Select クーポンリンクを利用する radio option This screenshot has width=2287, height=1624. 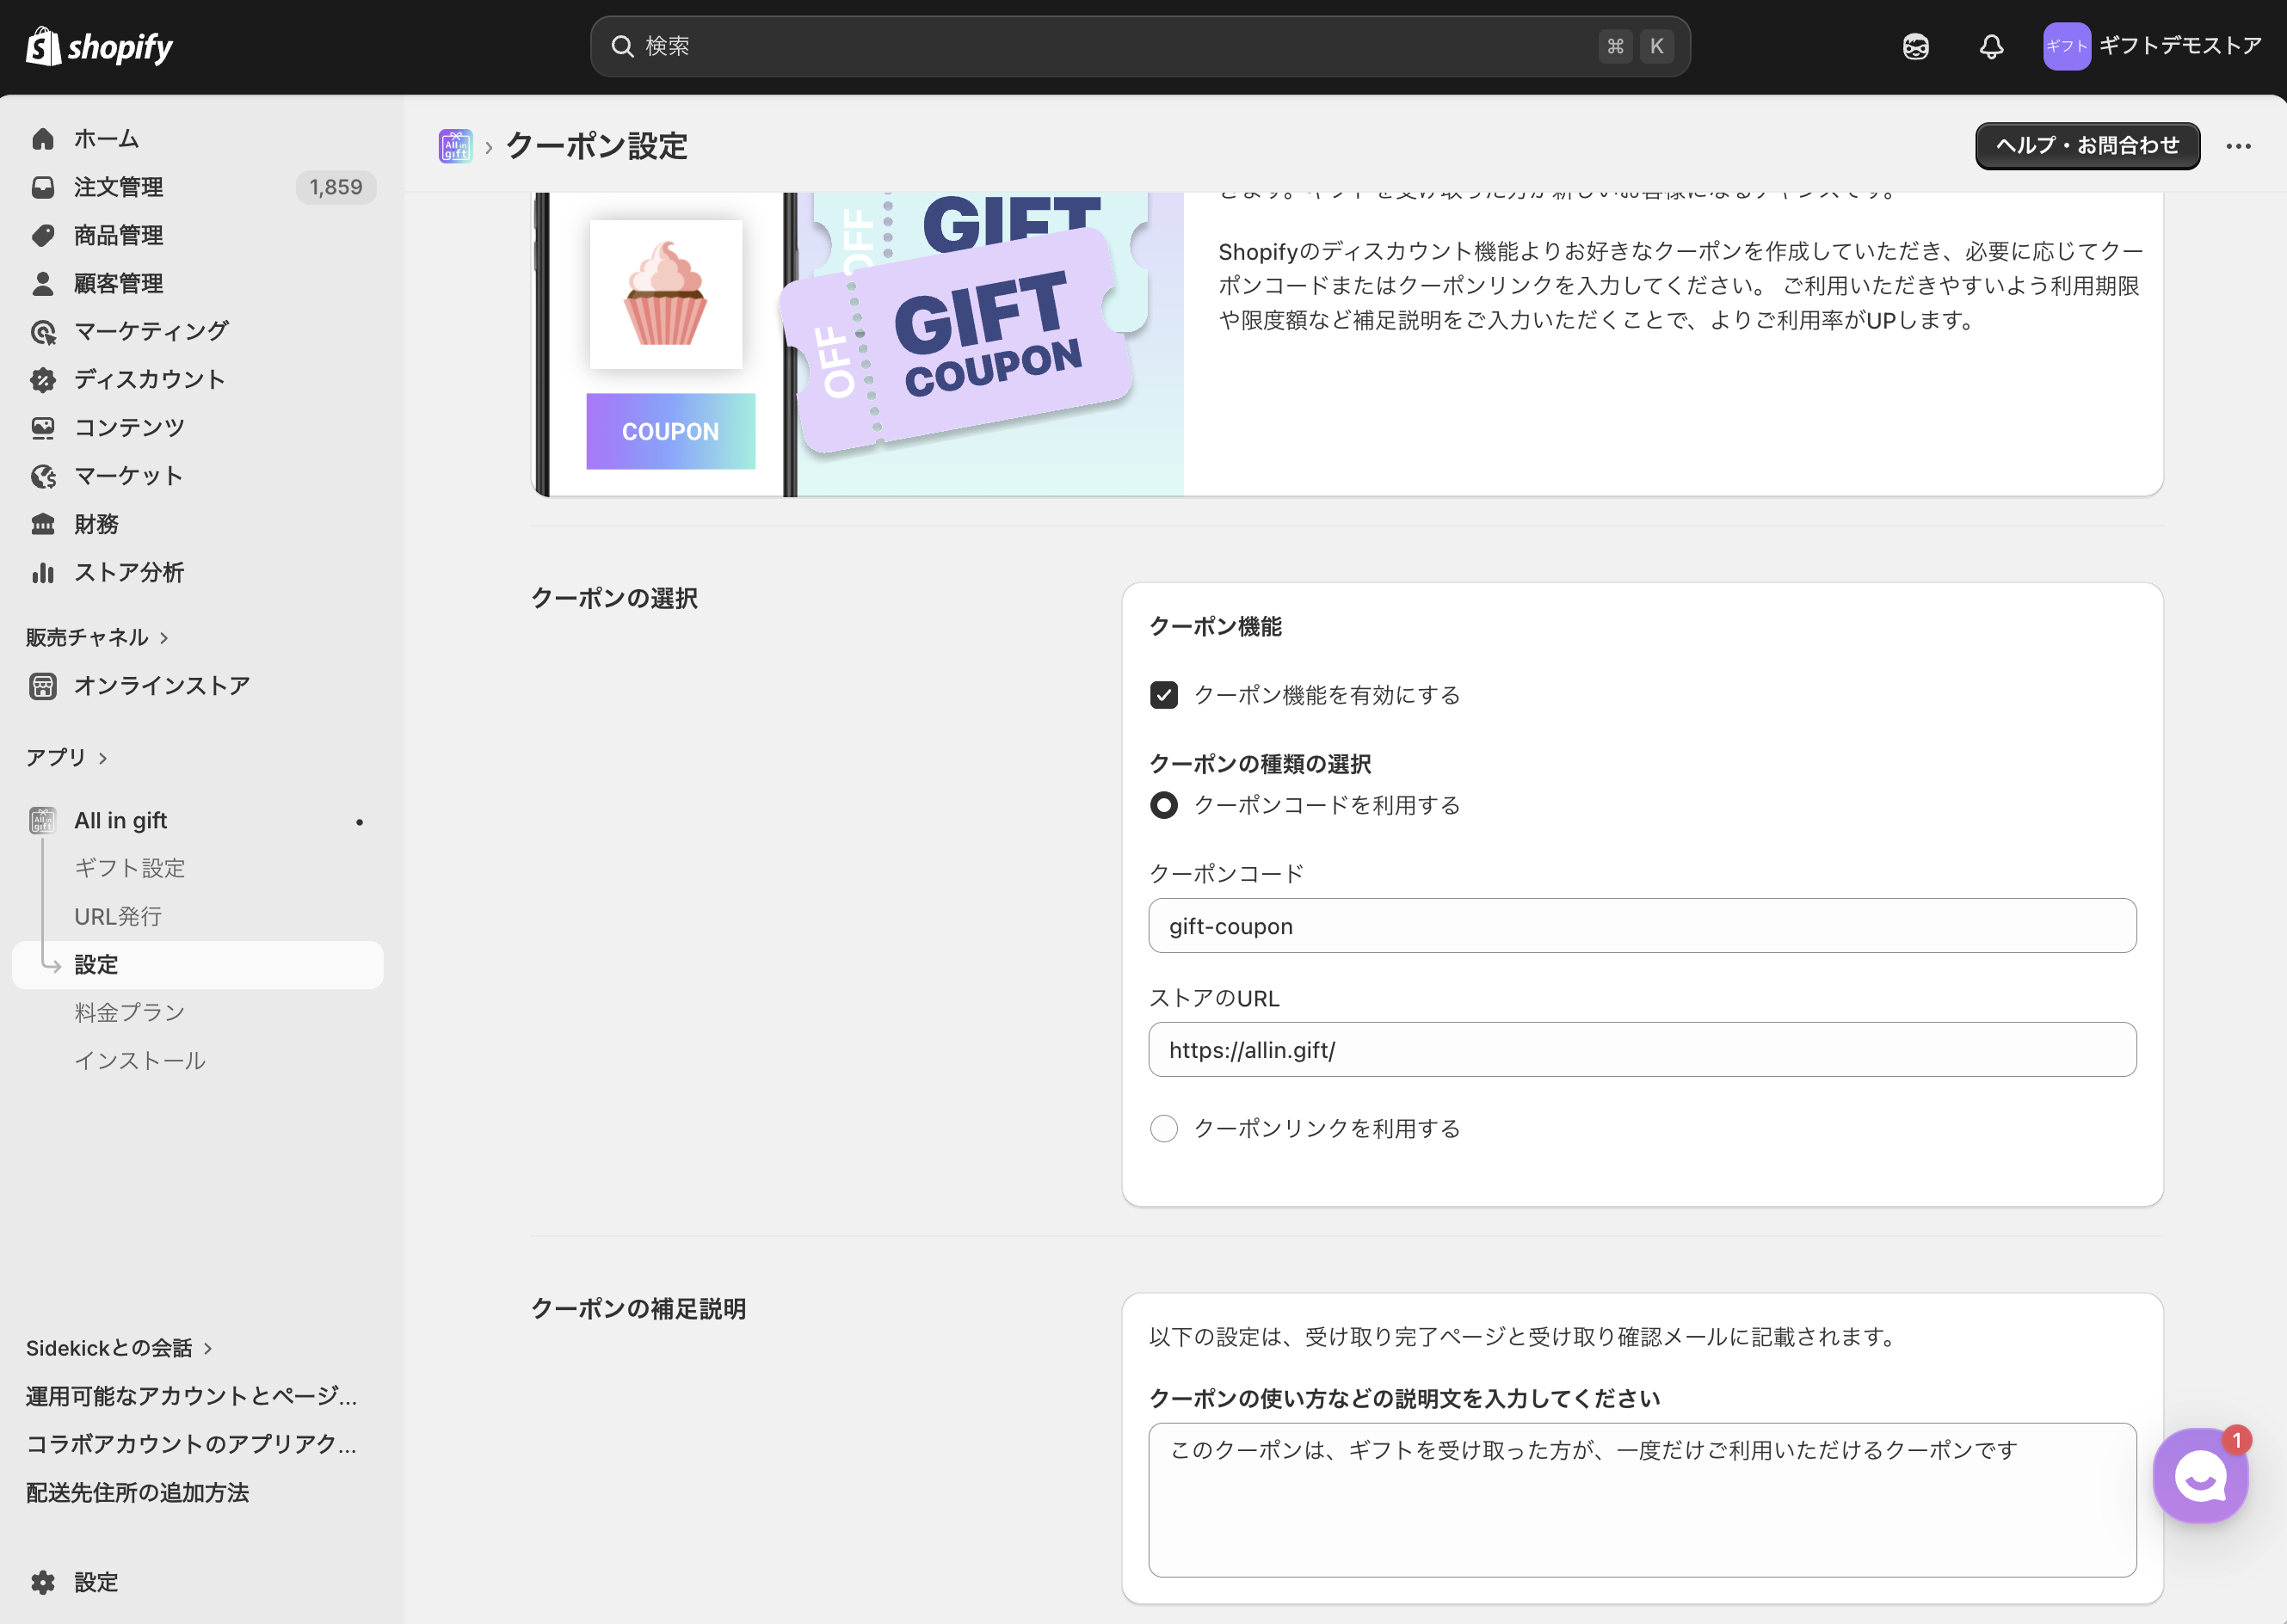coord(1164,1128)
